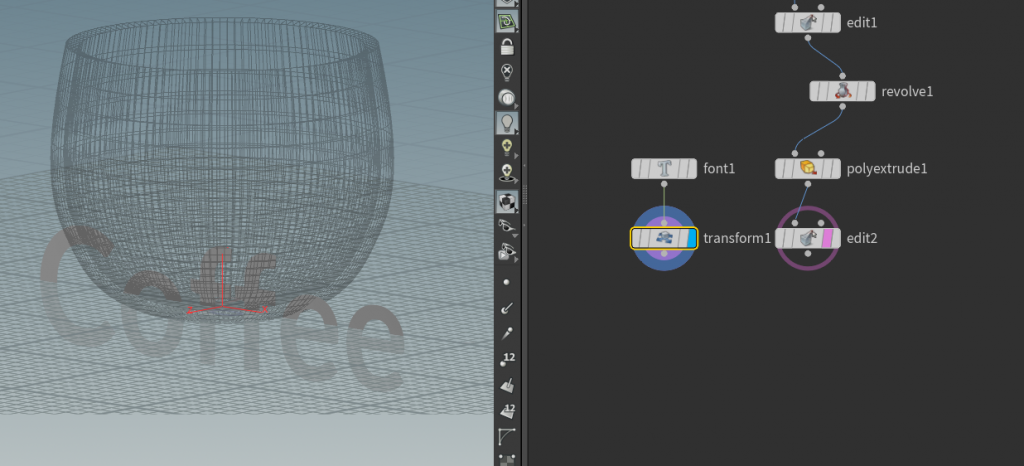Toggle the bypass flag on polyextrude1
The width and height of the screenshot is (1024, 466).
tap(782, 168)
